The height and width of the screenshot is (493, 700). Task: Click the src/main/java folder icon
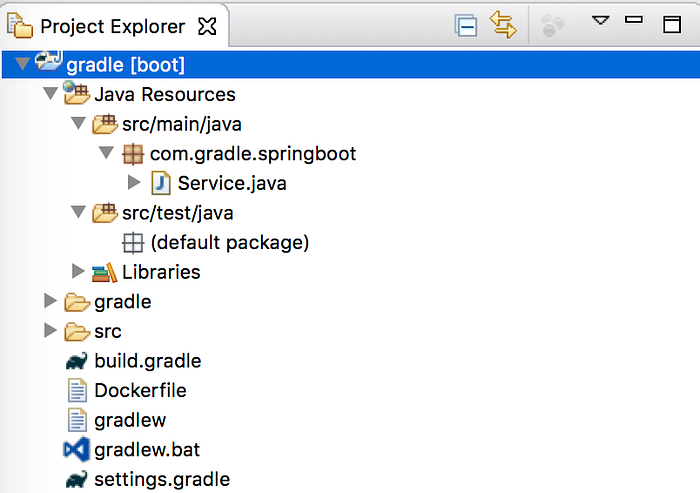(105, 124)
